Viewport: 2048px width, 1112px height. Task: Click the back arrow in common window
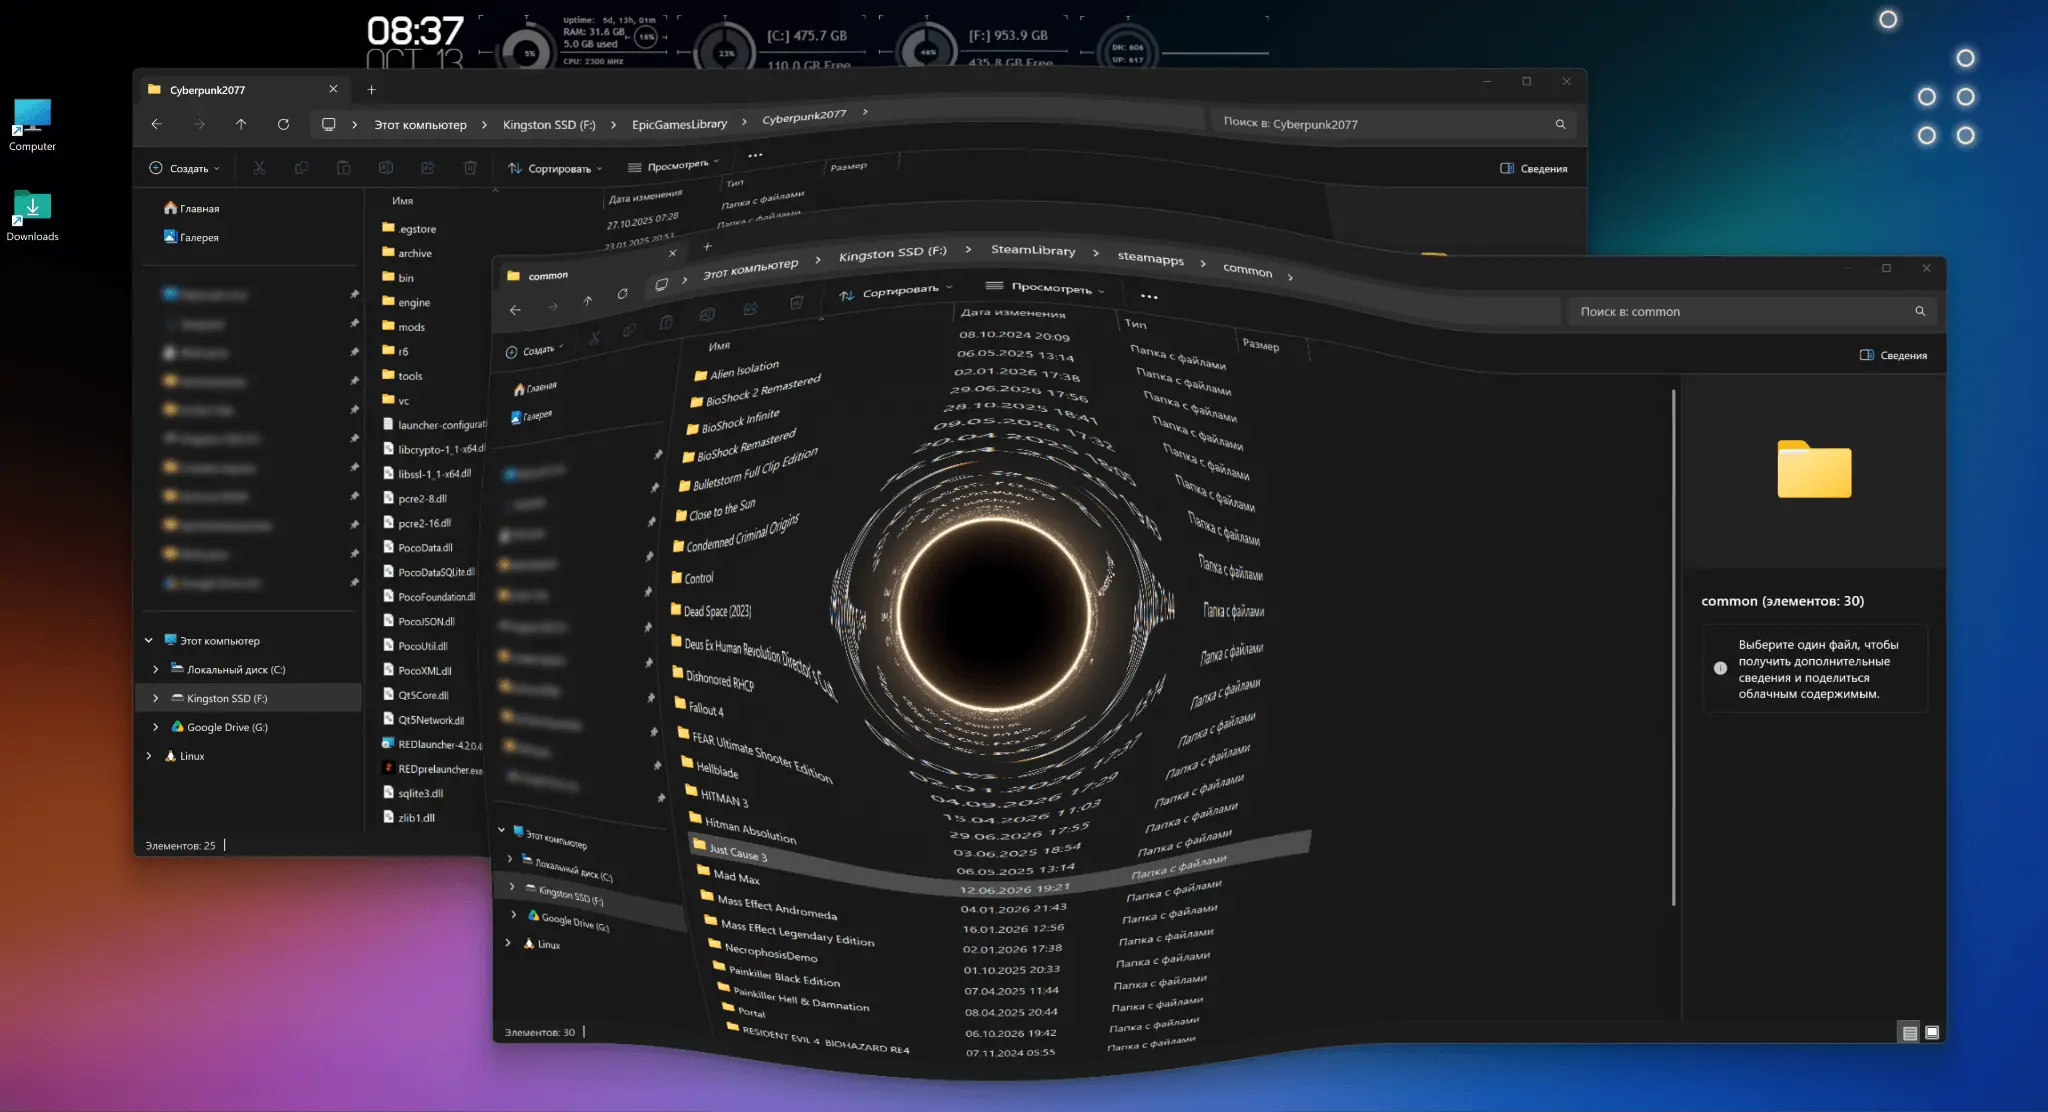point(515,310)
